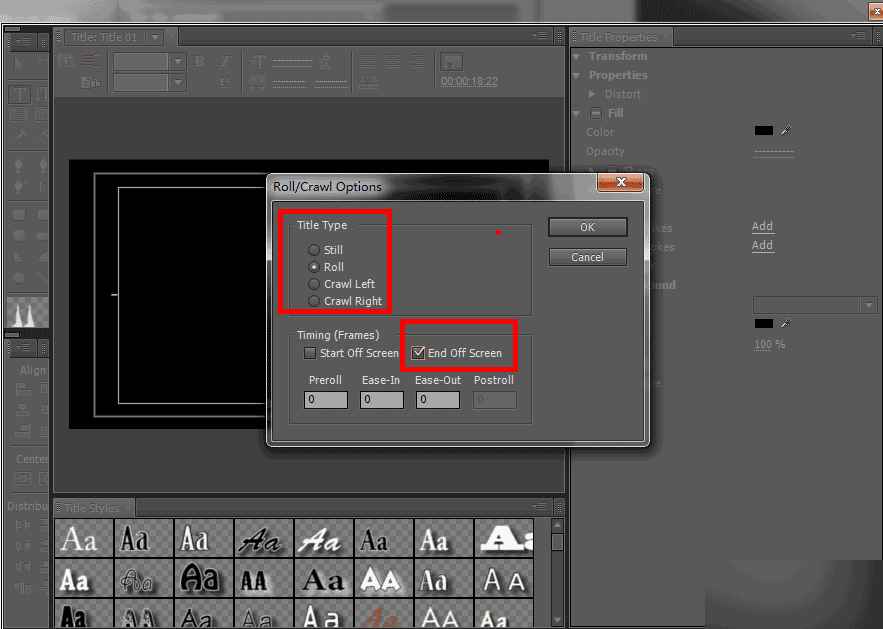
Task: Click the Underline text style icon
Action: (225, 82)
